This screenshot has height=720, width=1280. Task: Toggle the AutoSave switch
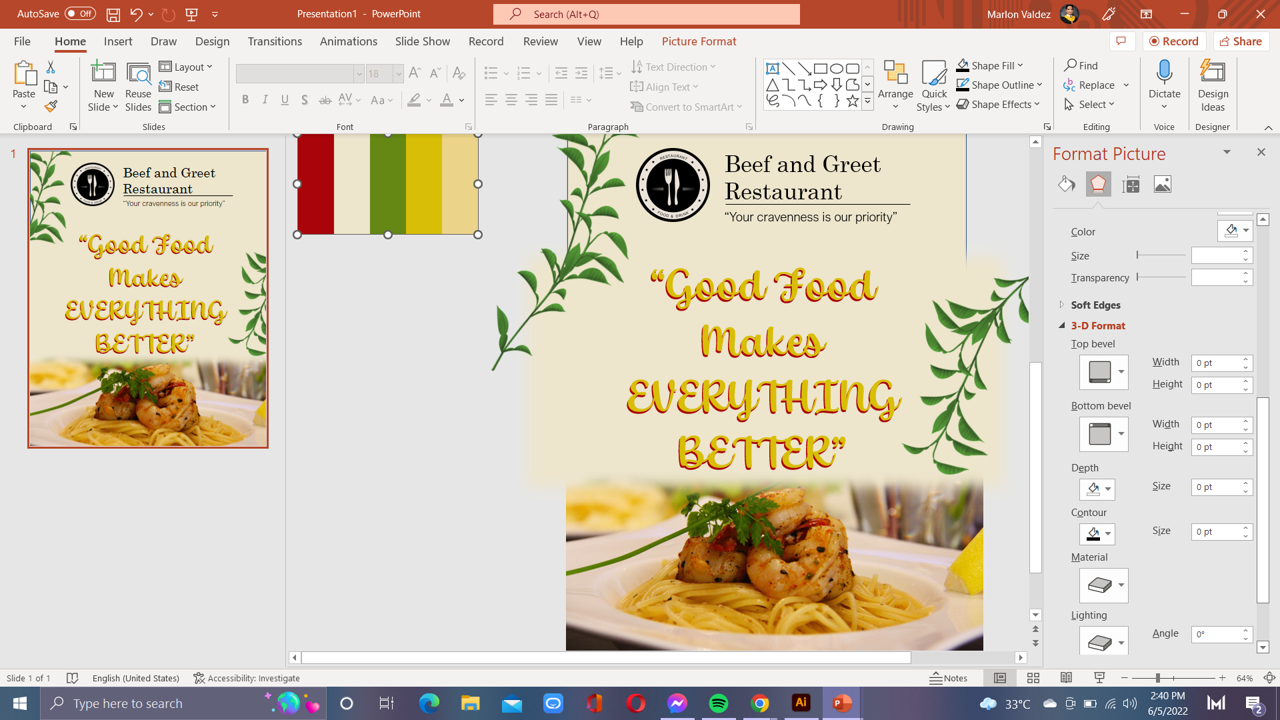(80, 14)
